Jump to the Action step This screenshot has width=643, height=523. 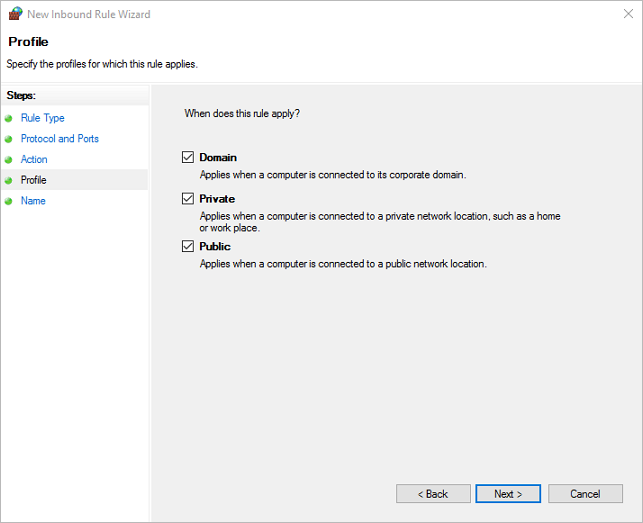point(34,160)
